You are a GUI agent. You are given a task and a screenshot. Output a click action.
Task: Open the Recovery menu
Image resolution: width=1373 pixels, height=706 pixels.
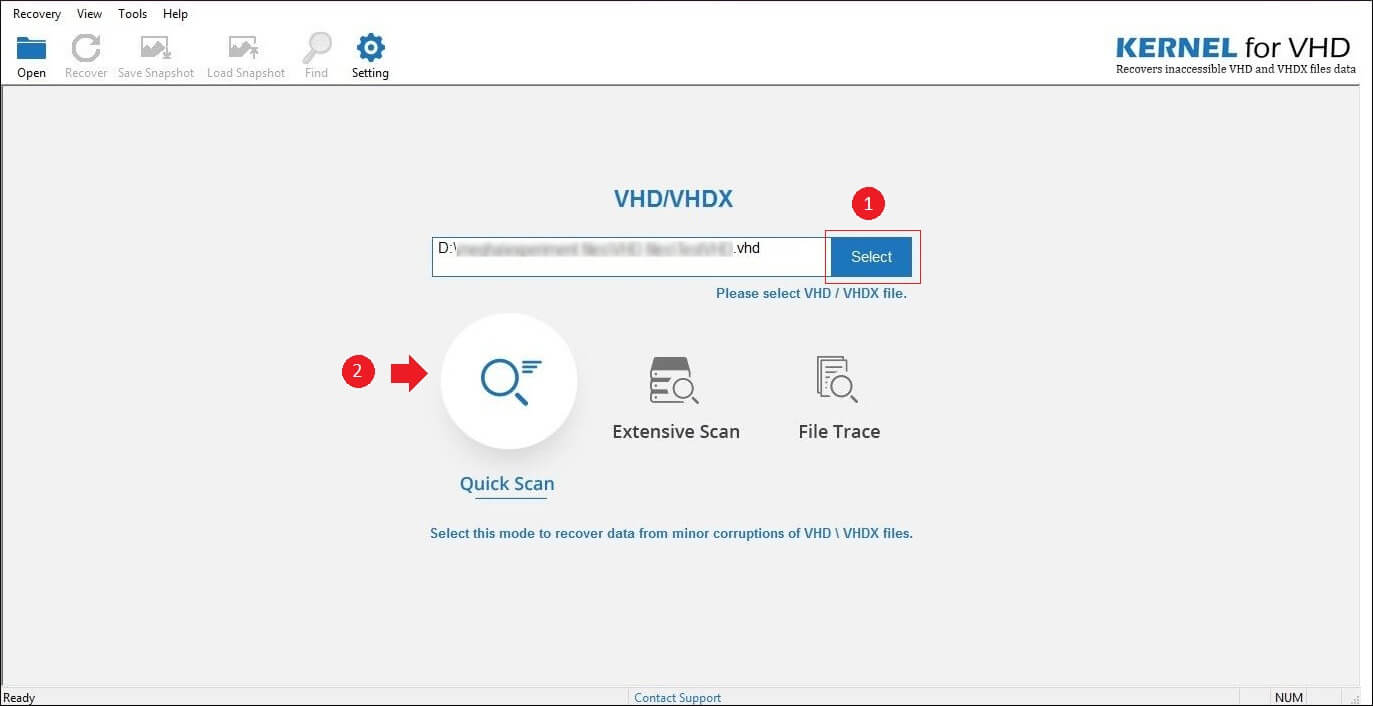[x=37, y=14]
